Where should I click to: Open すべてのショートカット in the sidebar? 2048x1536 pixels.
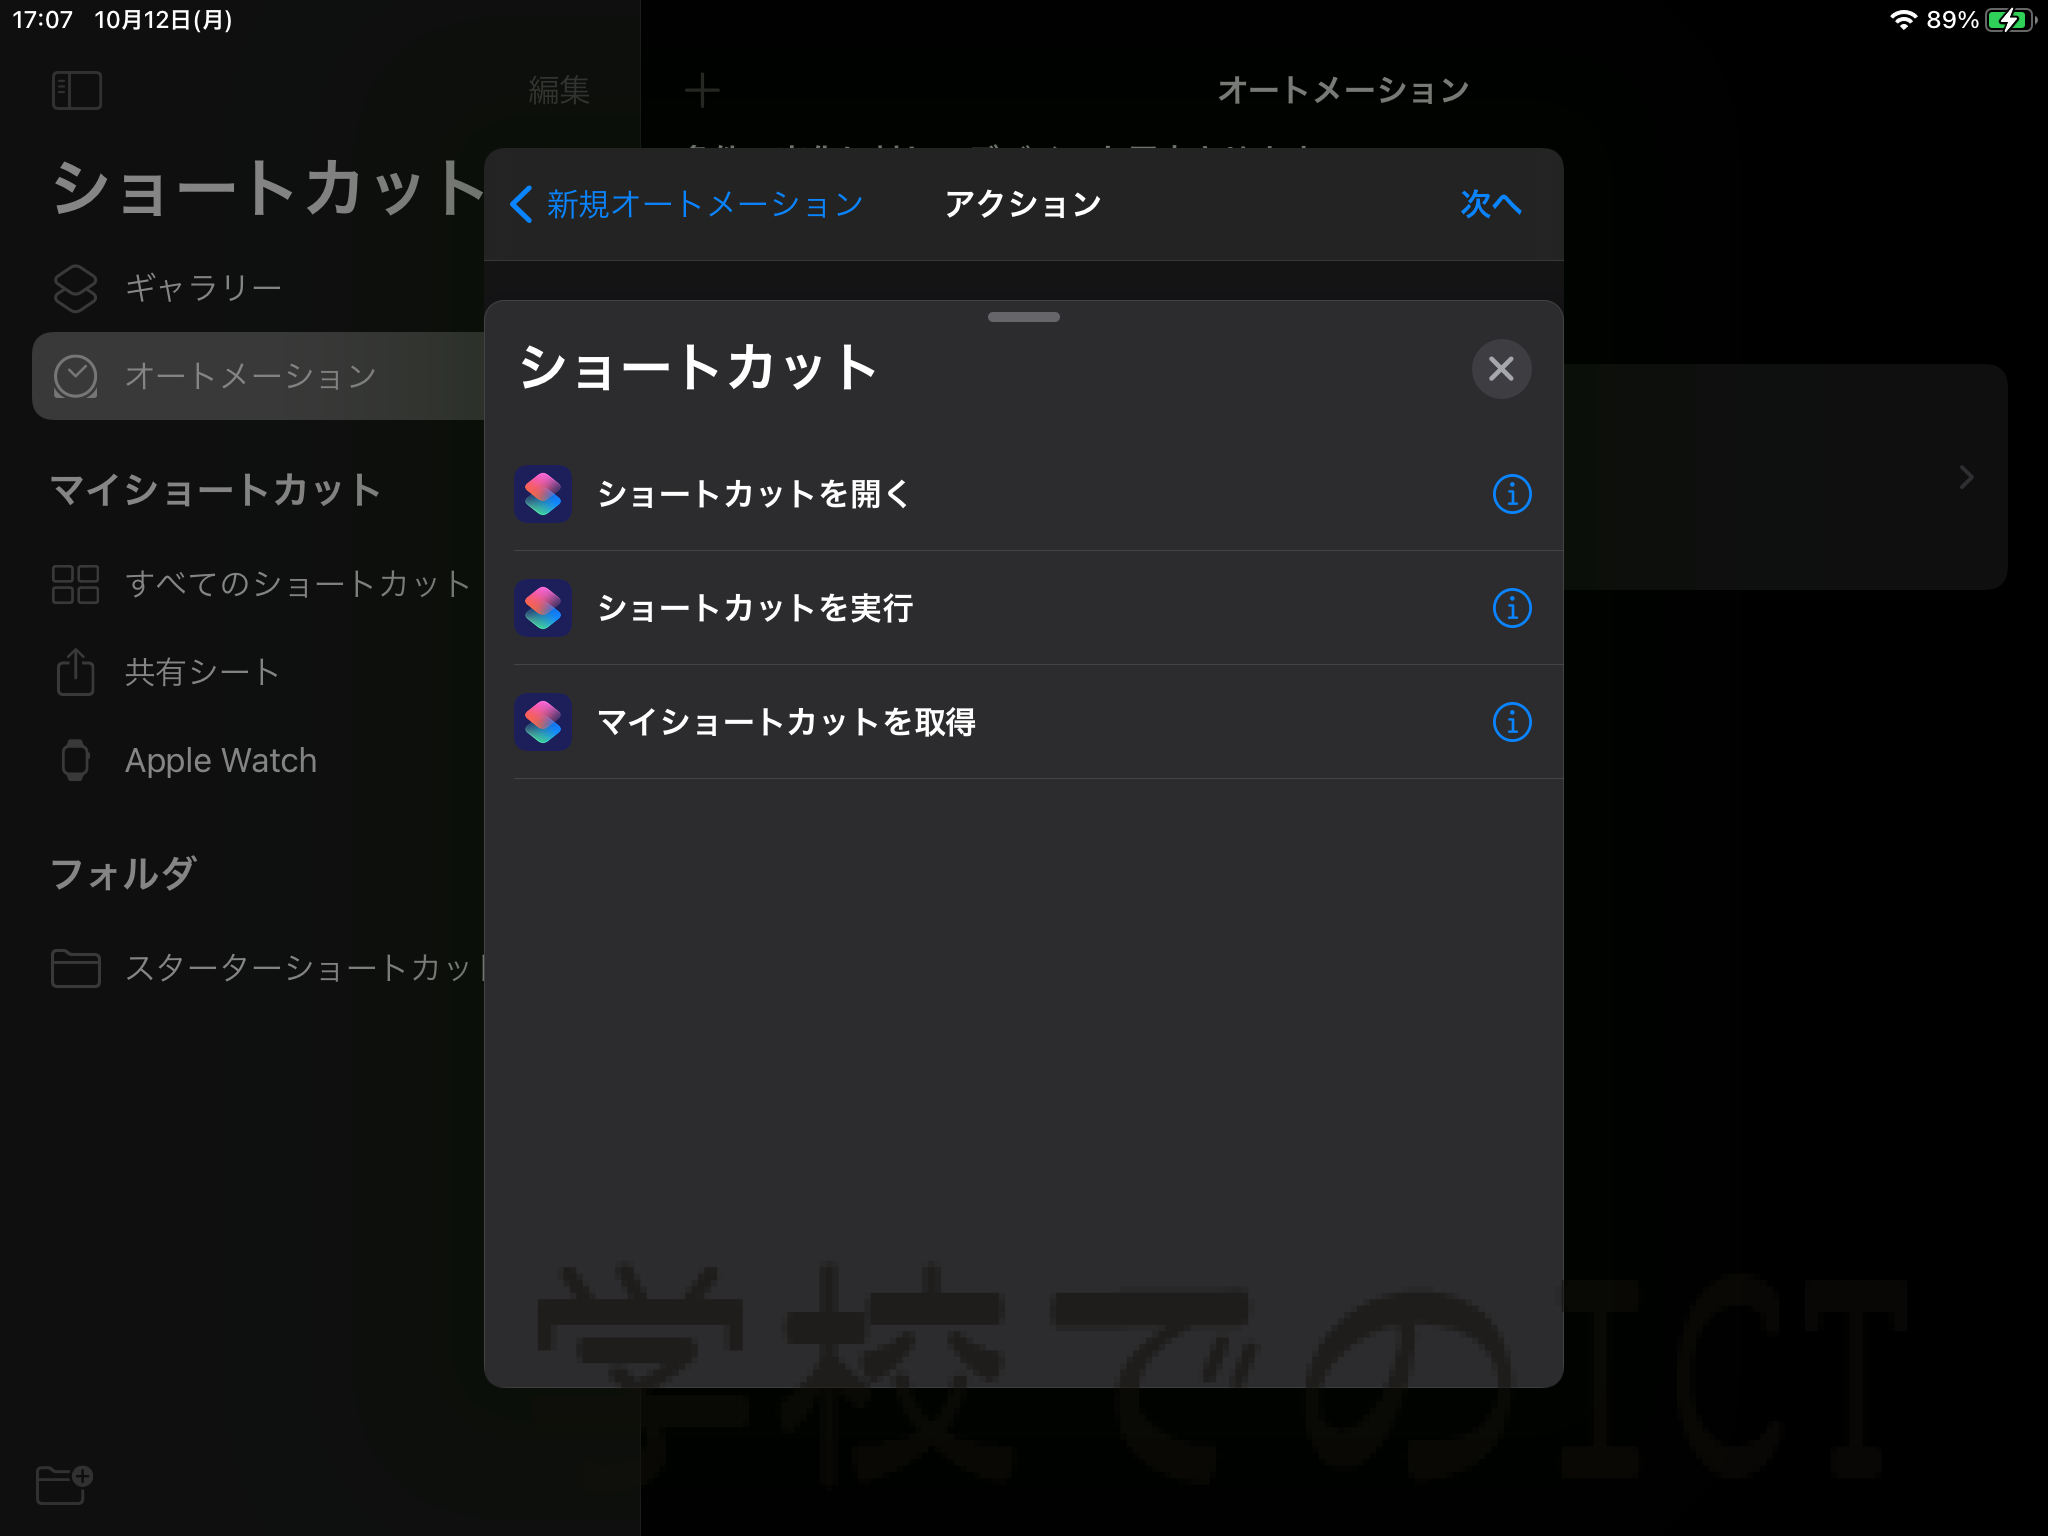click(258, 584)
